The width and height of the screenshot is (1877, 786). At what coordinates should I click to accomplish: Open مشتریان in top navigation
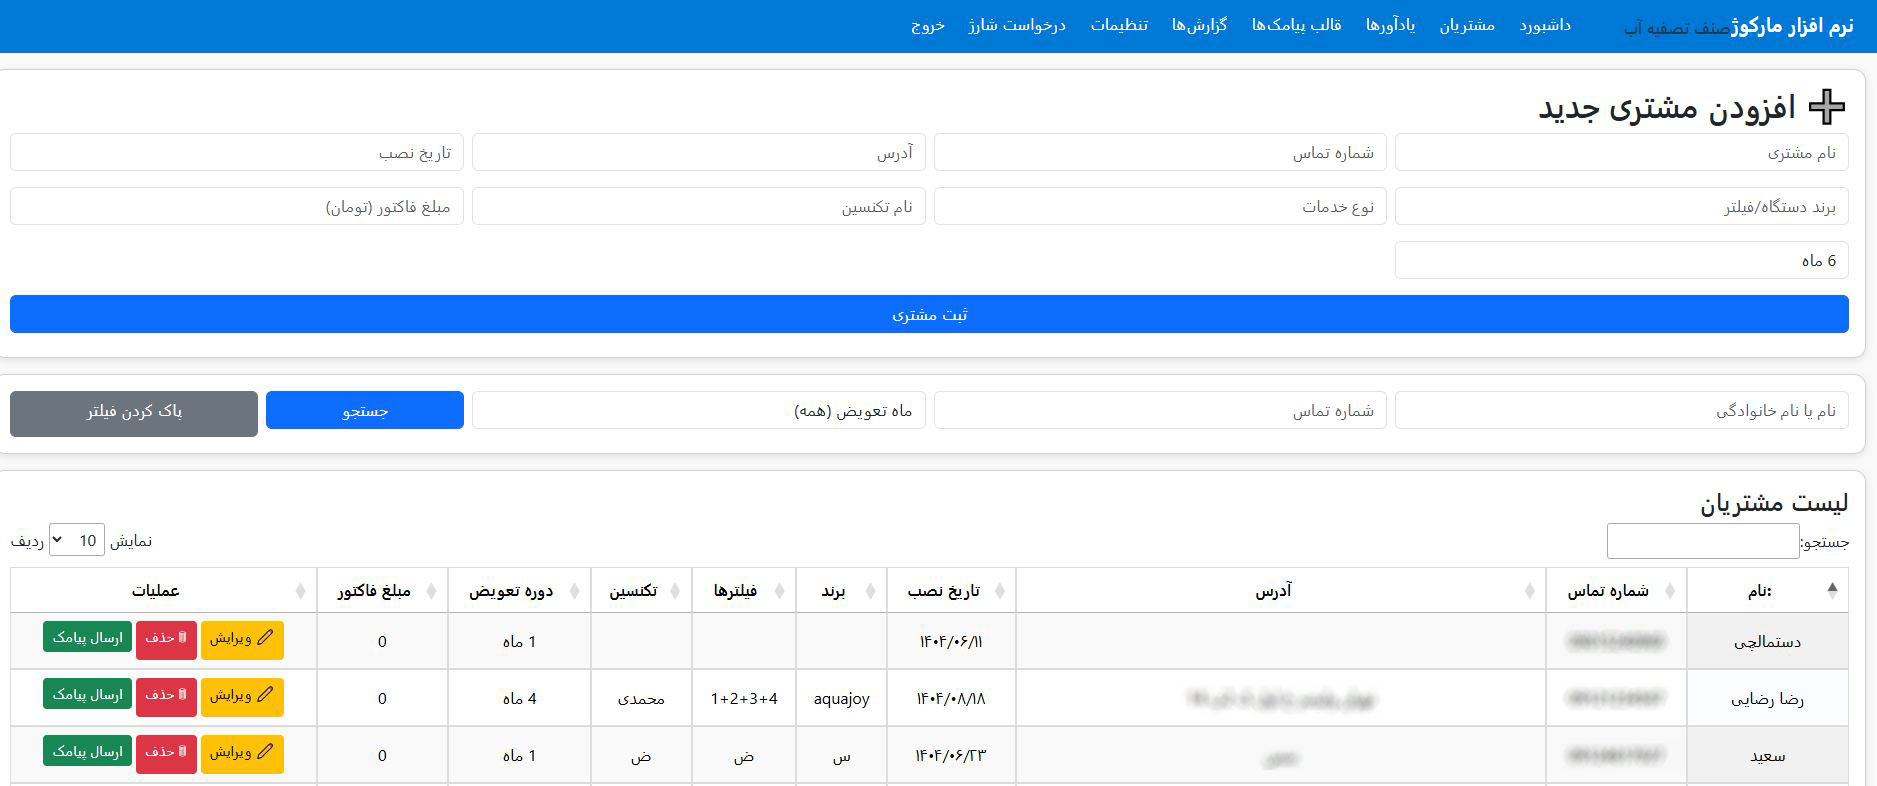click(1466, 25)
